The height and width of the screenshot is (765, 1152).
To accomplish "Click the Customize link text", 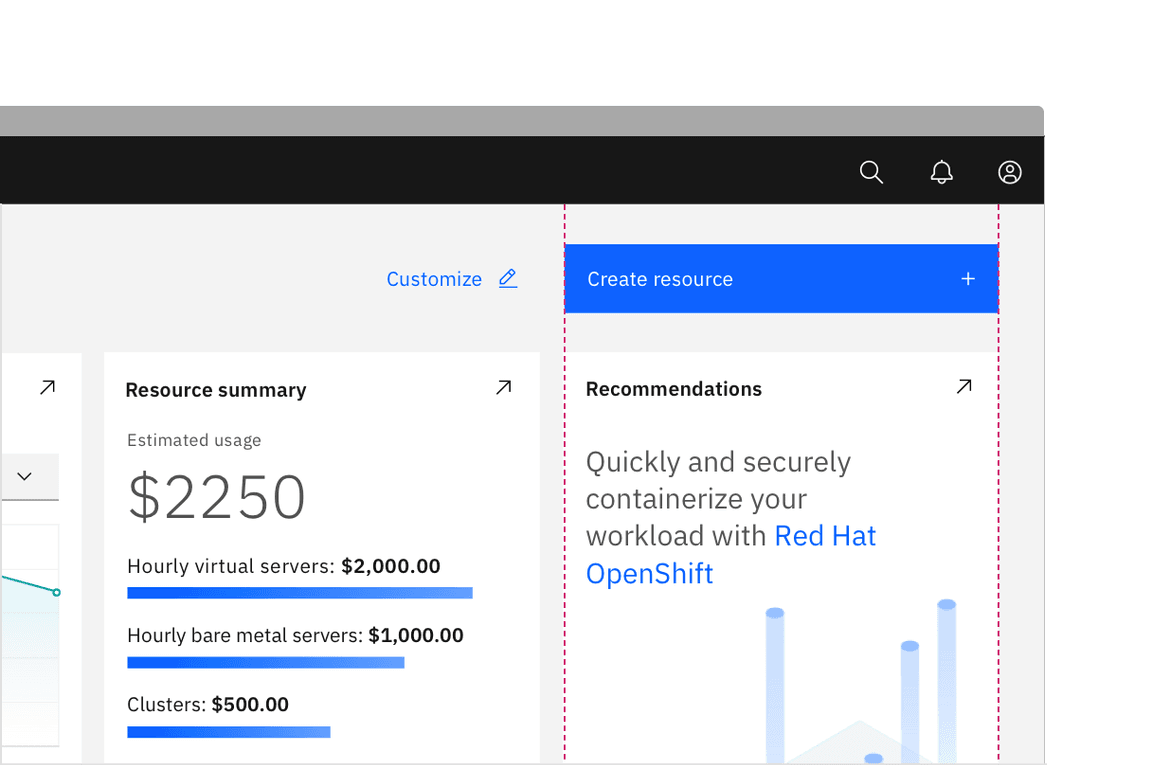I will [434, 279].
